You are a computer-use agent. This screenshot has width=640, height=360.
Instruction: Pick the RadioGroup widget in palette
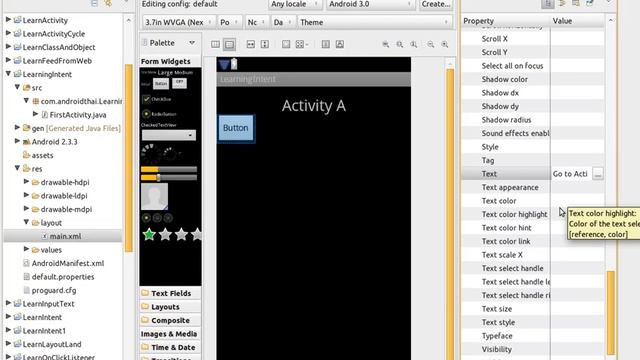click(x=157, y=218)
